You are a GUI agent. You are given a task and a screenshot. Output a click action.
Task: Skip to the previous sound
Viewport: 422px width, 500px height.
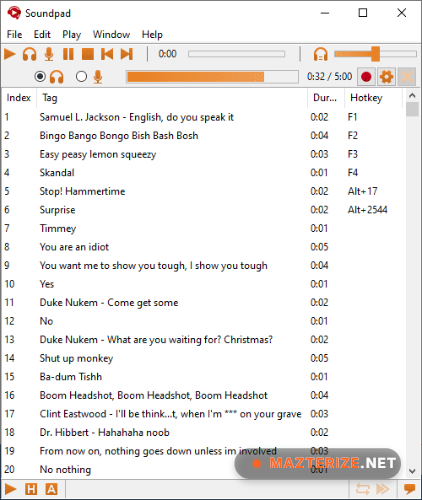click(x=107, y=54)
